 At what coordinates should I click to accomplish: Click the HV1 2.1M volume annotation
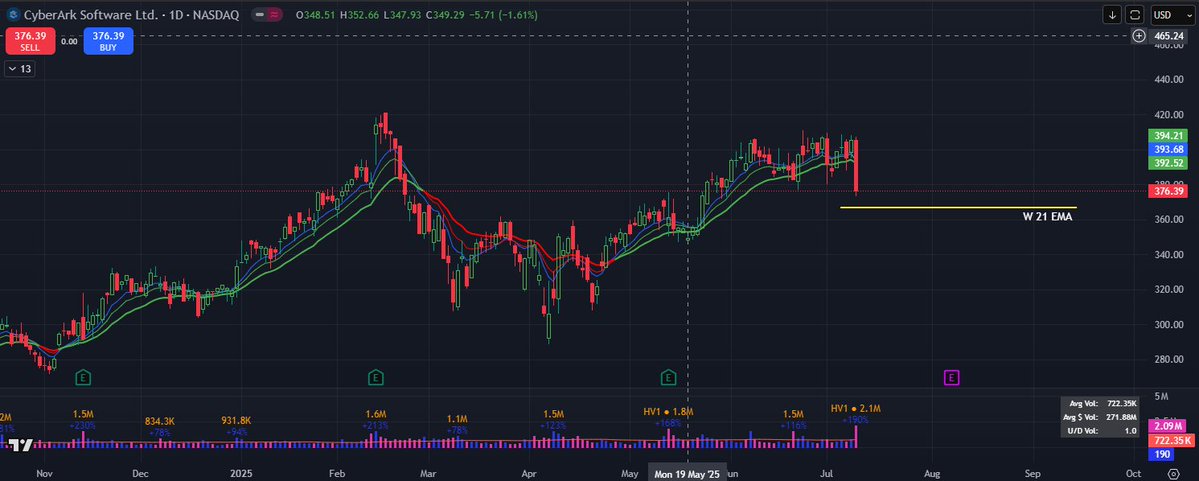click(x=856, y=409)
